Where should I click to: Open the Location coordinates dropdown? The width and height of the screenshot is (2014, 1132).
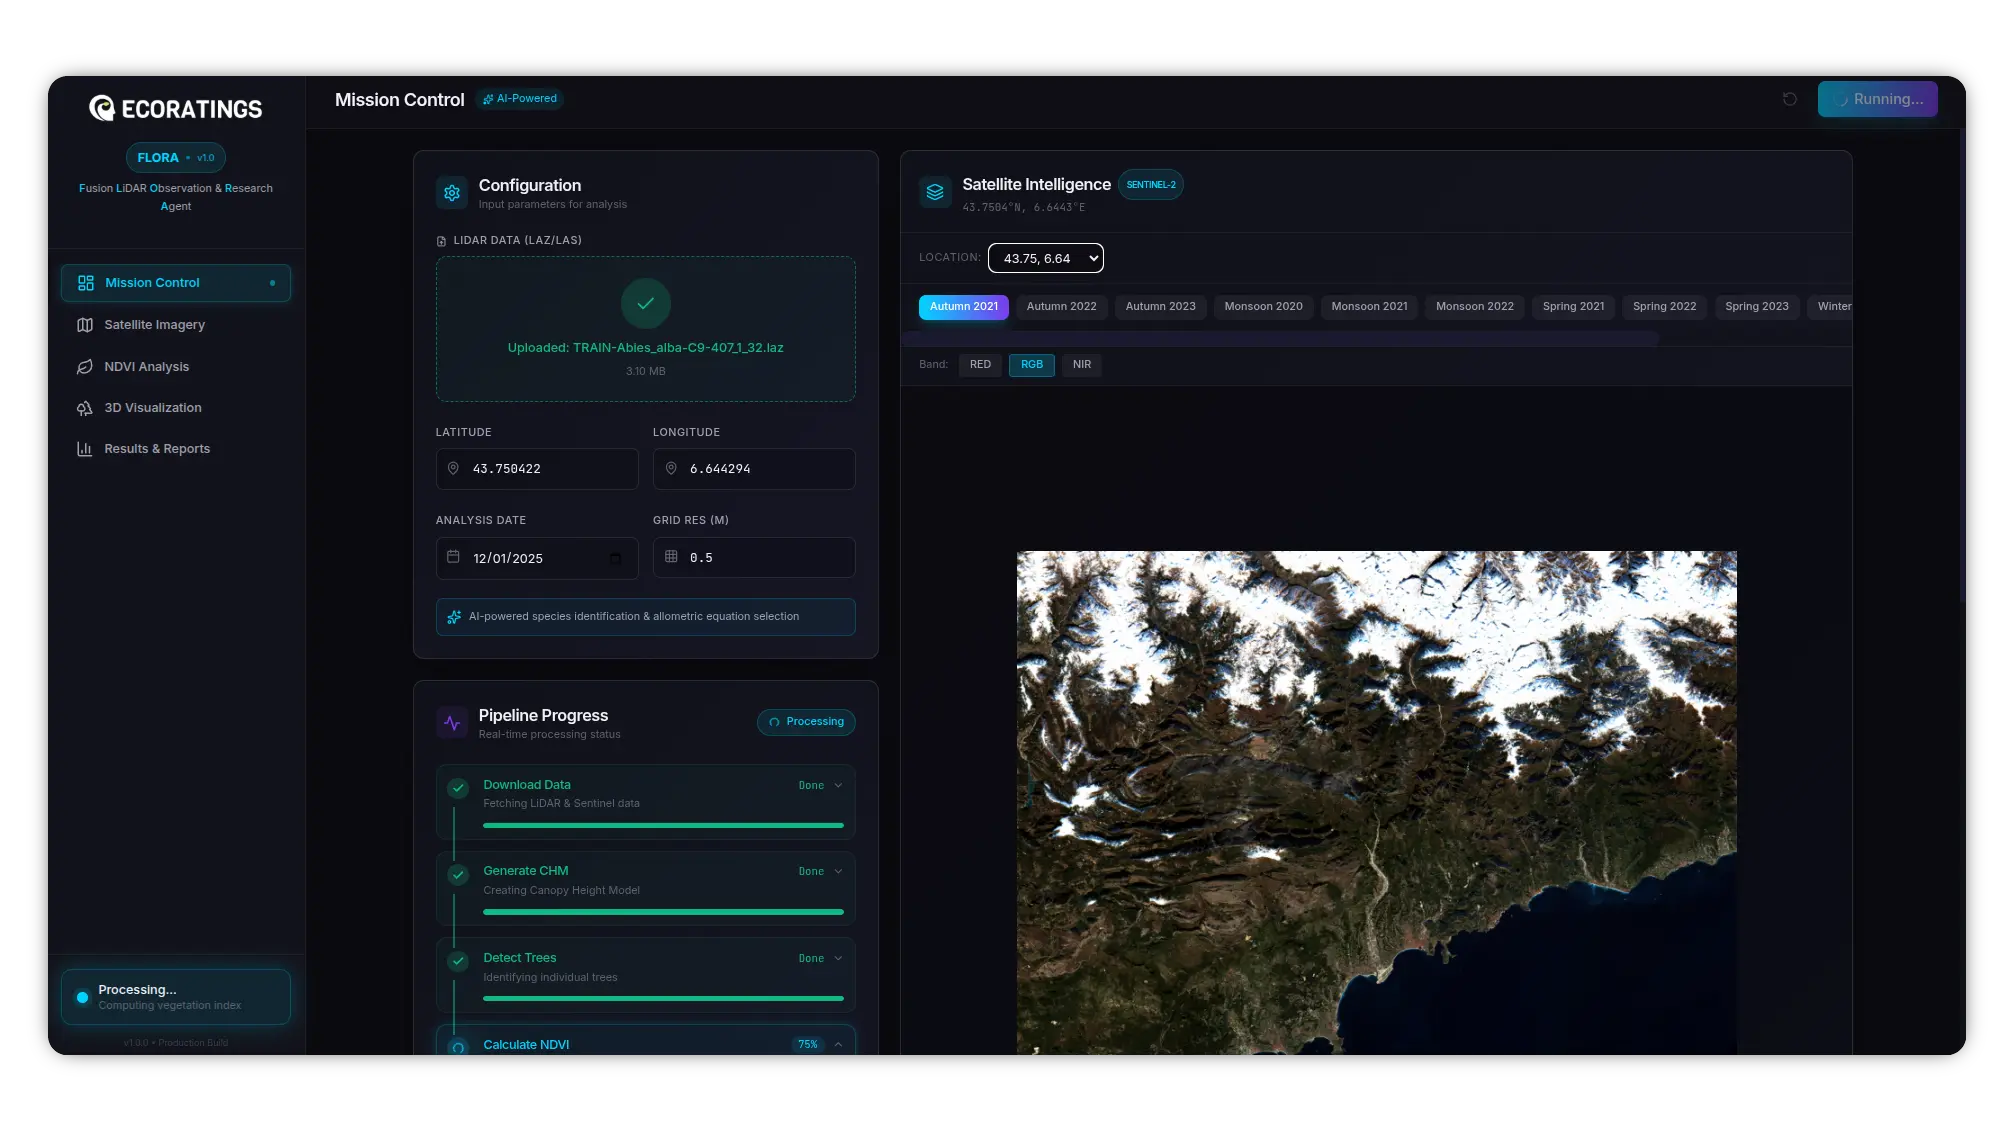point(1045,258)
